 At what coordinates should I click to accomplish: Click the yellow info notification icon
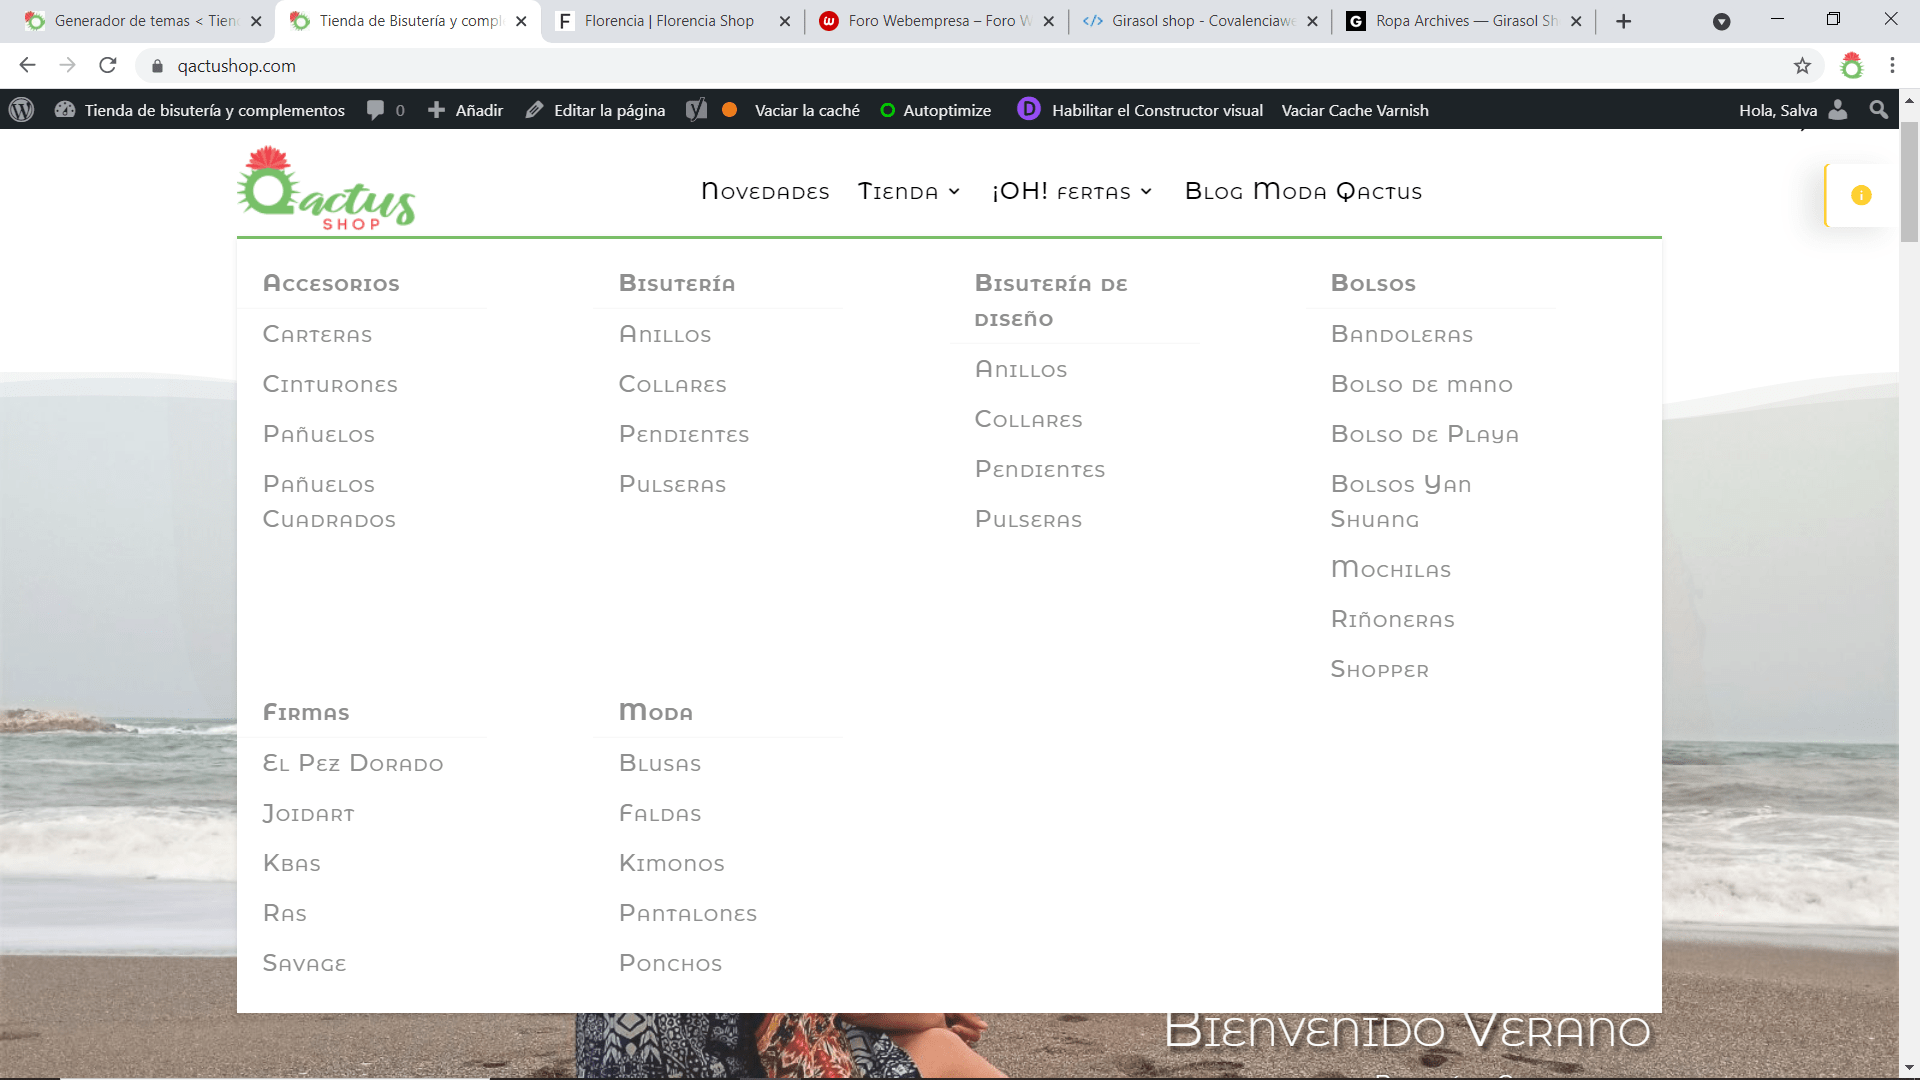(x=1861, y=195)
